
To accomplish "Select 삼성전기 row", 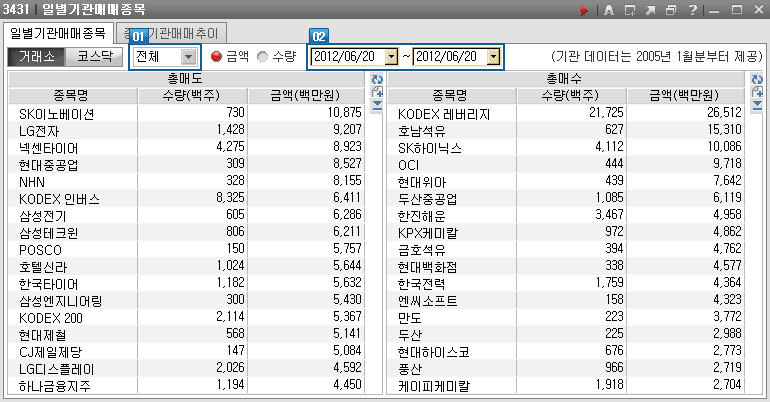I will tap(187, 215).
